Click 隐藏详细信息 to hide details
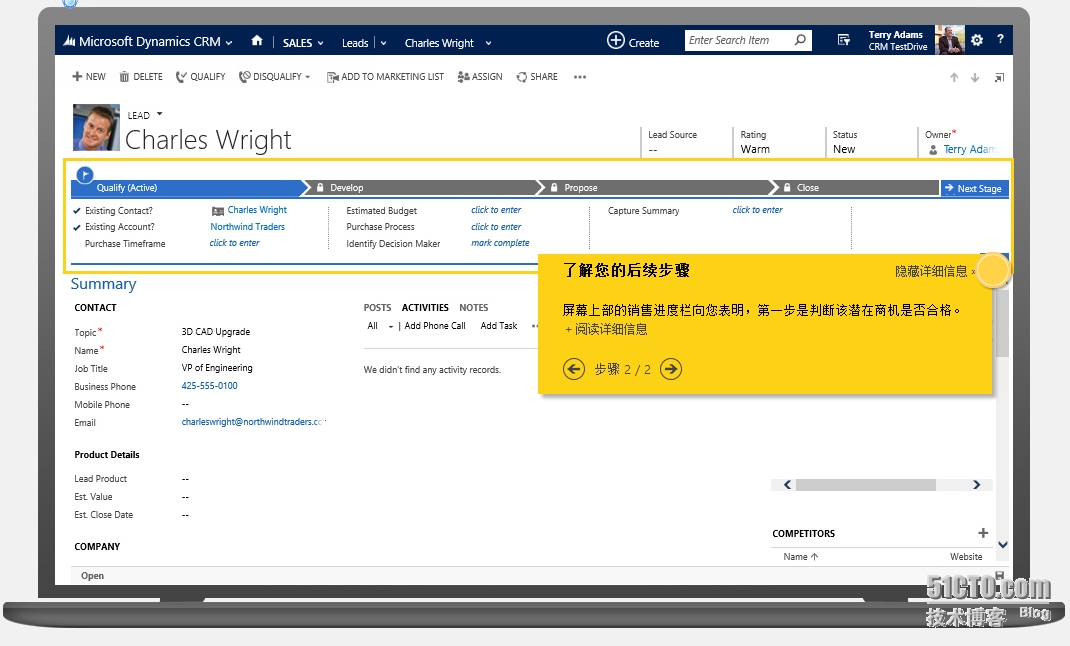Viewport: 1070px width, 646px height. click(931, 271)
